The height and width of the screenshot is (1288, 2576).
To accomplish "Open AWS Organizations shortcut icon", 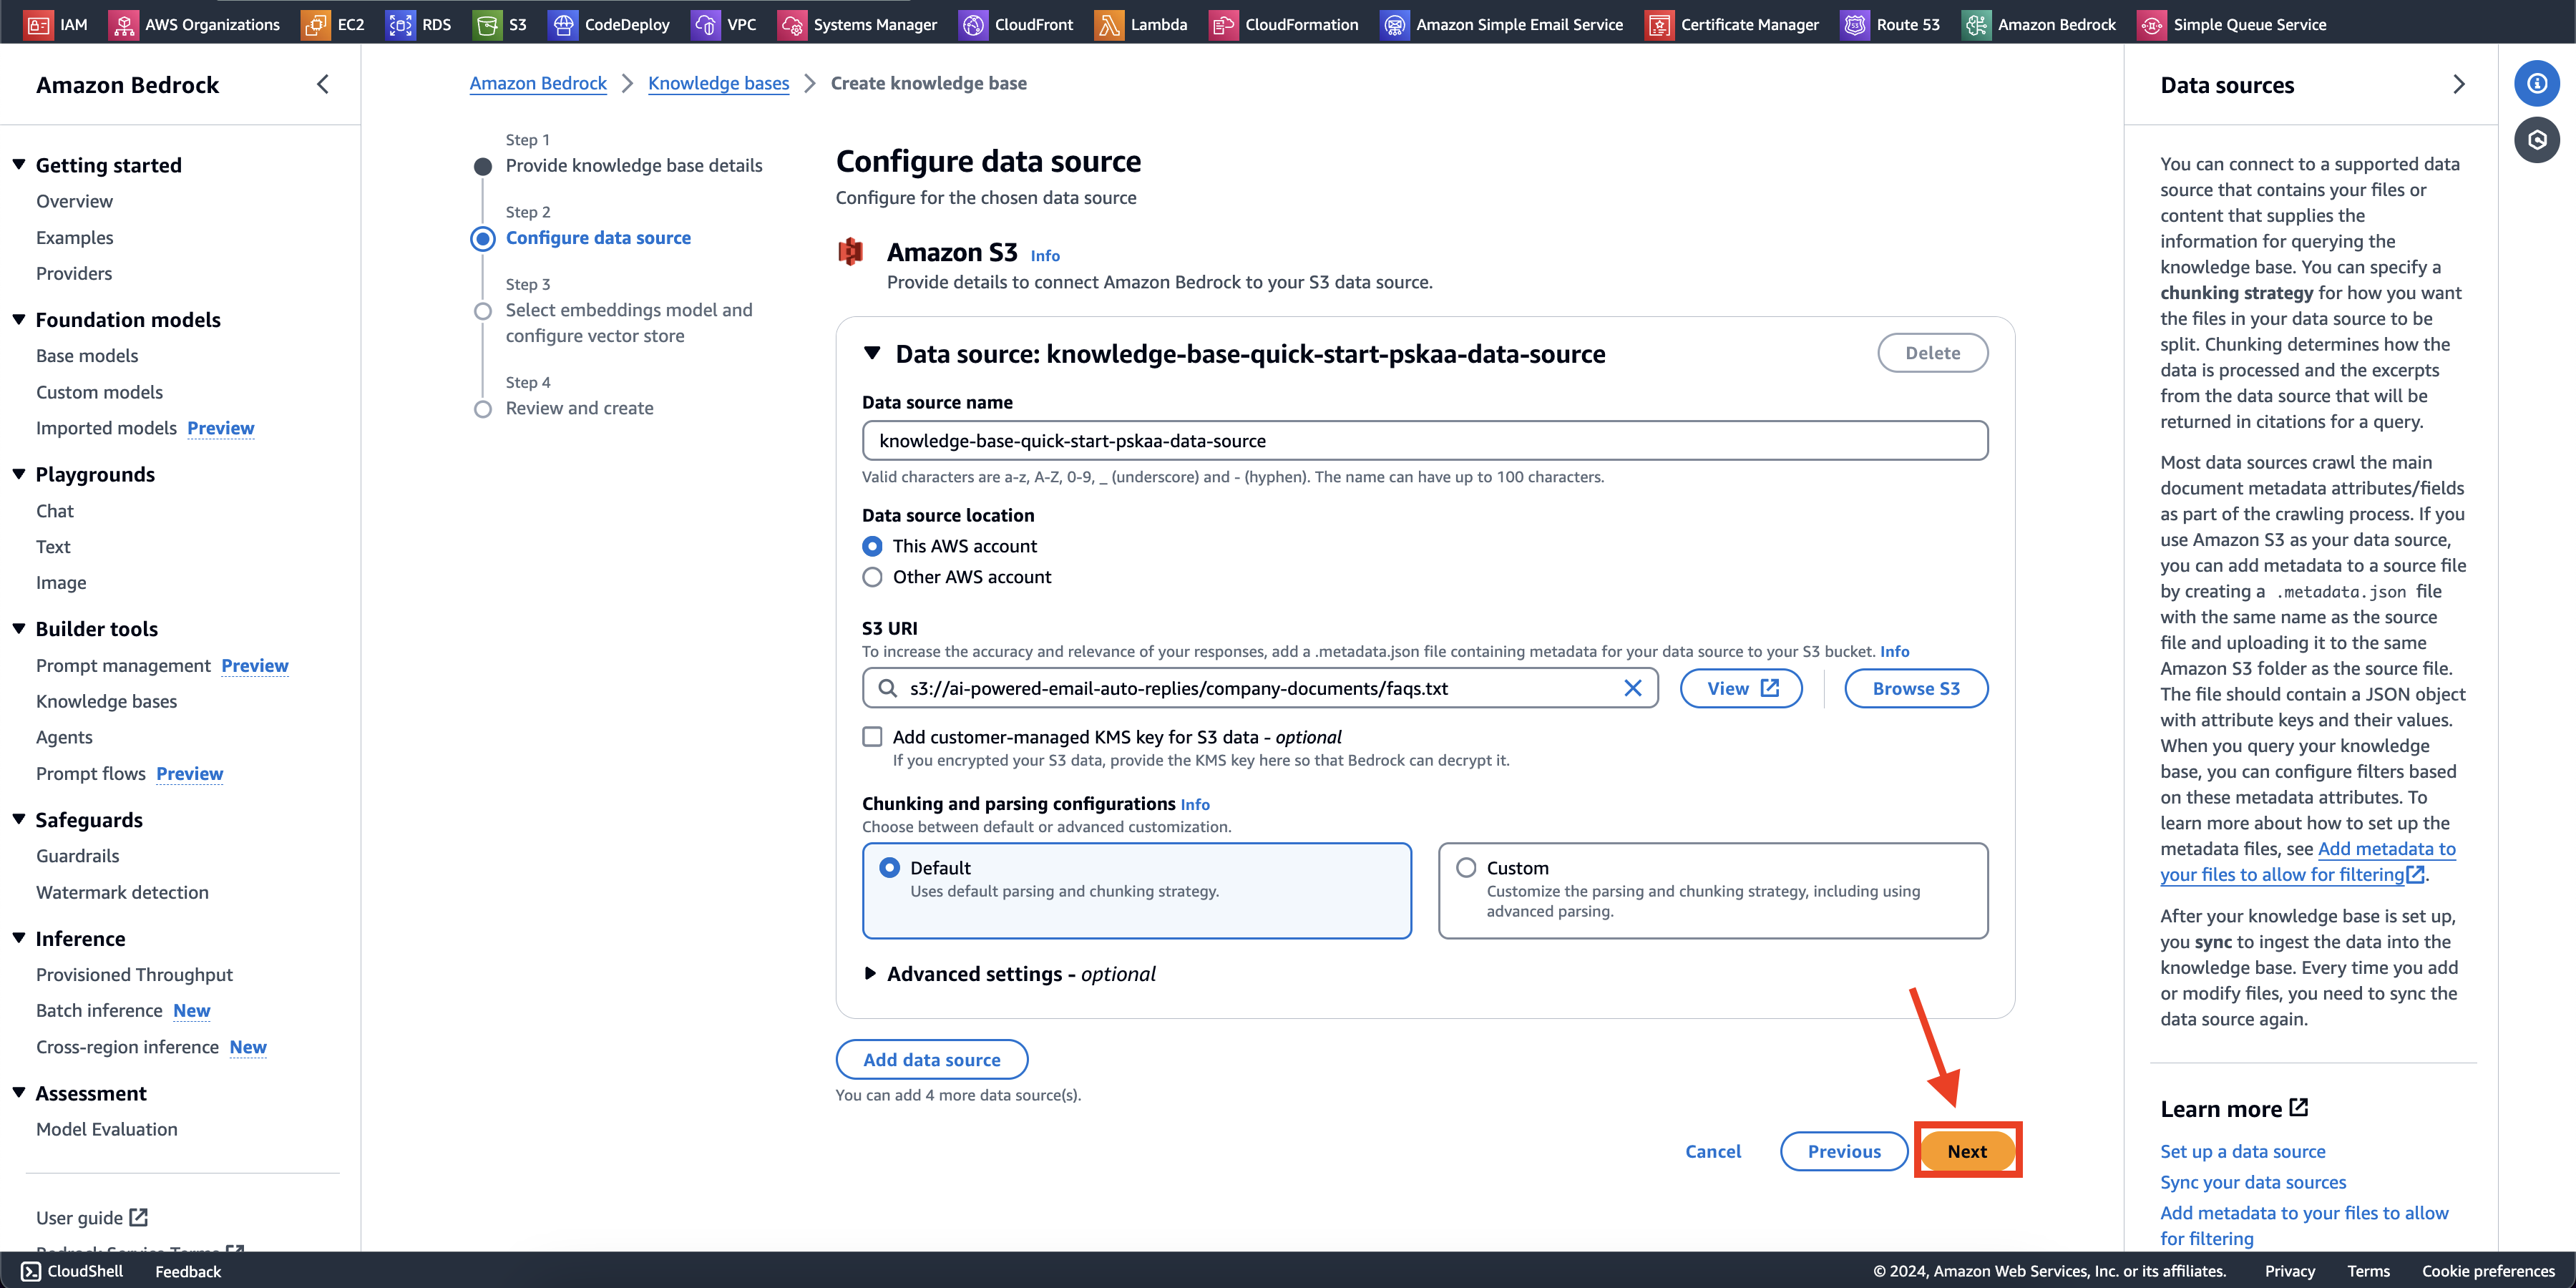I will pos(123,24).
